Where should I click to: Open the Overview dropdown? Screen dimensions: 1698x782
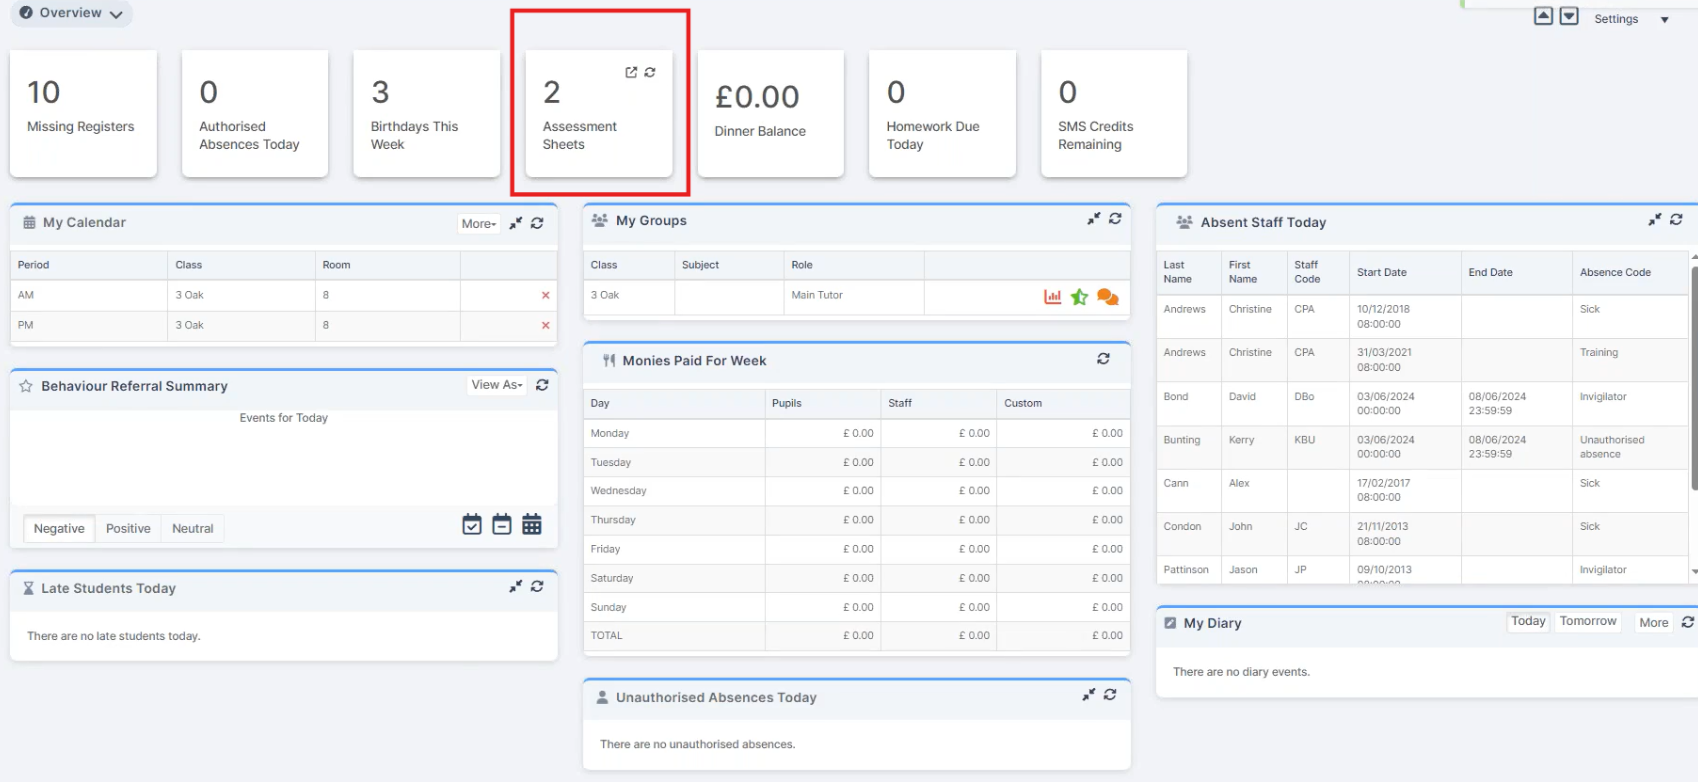tap(71, 13)
